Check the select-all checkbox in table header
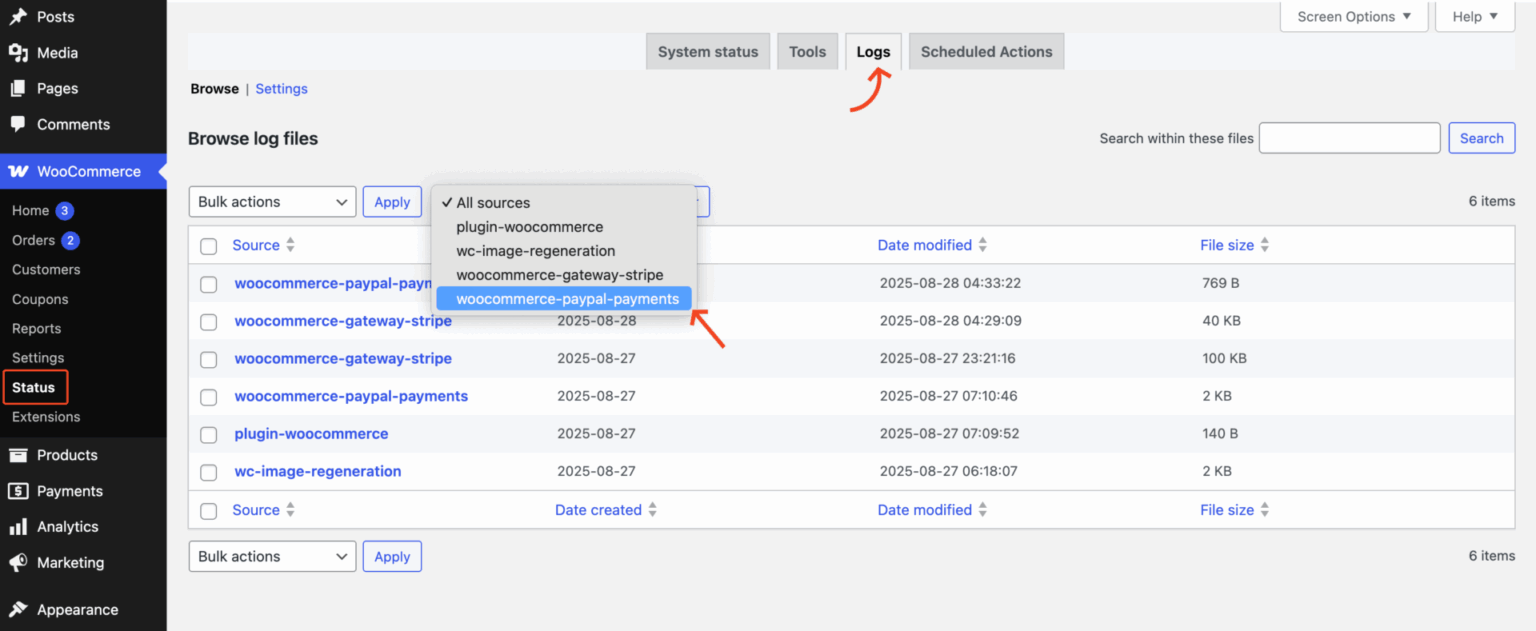Viewport: 1536px width, 631px height. click(208, 245)
